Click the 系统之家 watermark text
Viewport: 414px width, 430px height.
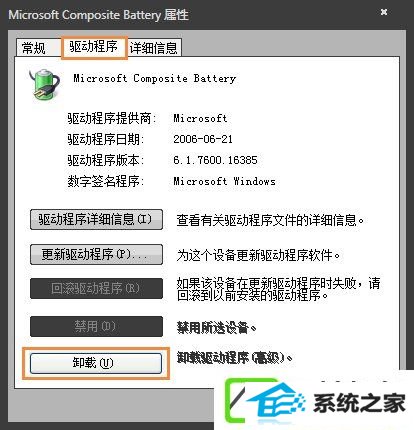[x=360, y=403]
